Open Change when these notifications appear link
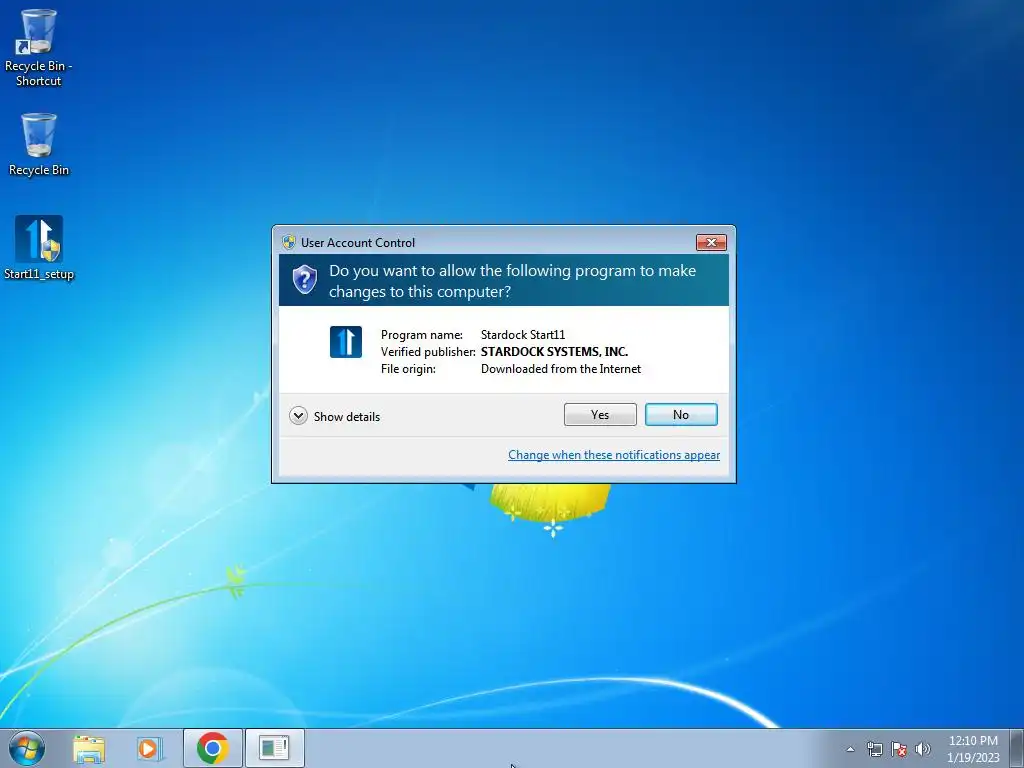 614,455
